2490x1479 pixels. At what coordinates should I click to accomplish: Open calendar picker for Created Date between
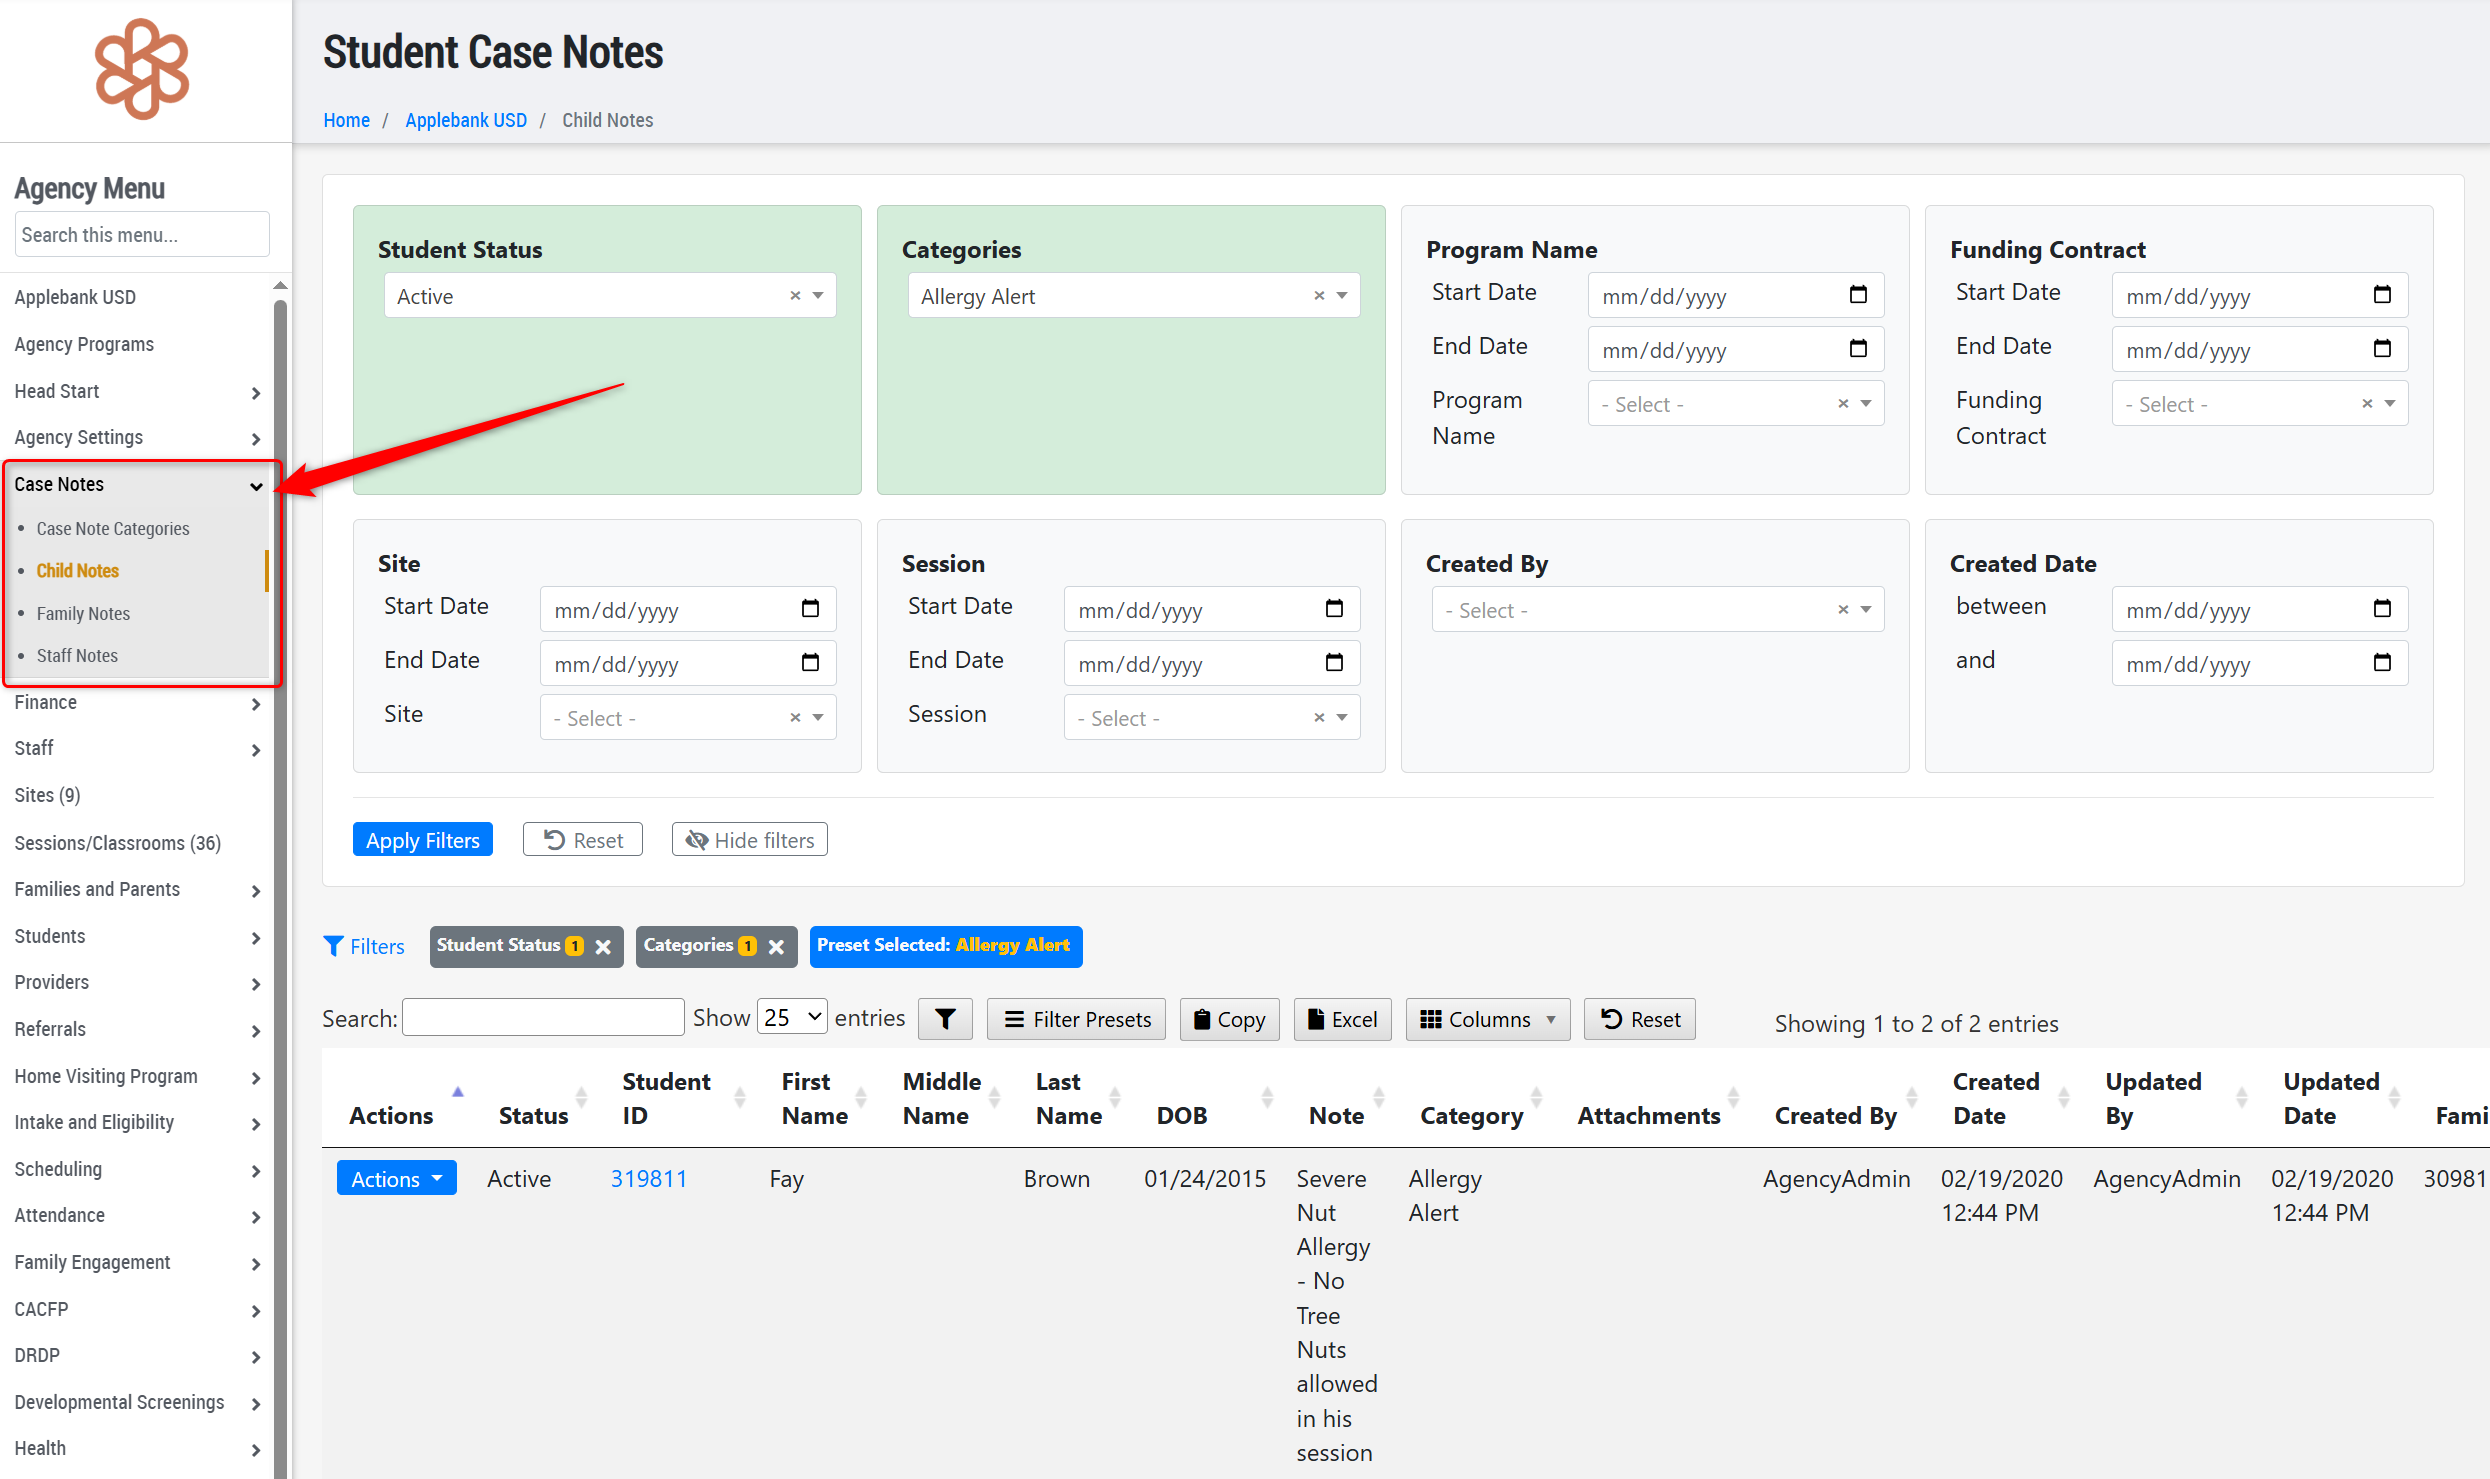tap(2382, 609)
